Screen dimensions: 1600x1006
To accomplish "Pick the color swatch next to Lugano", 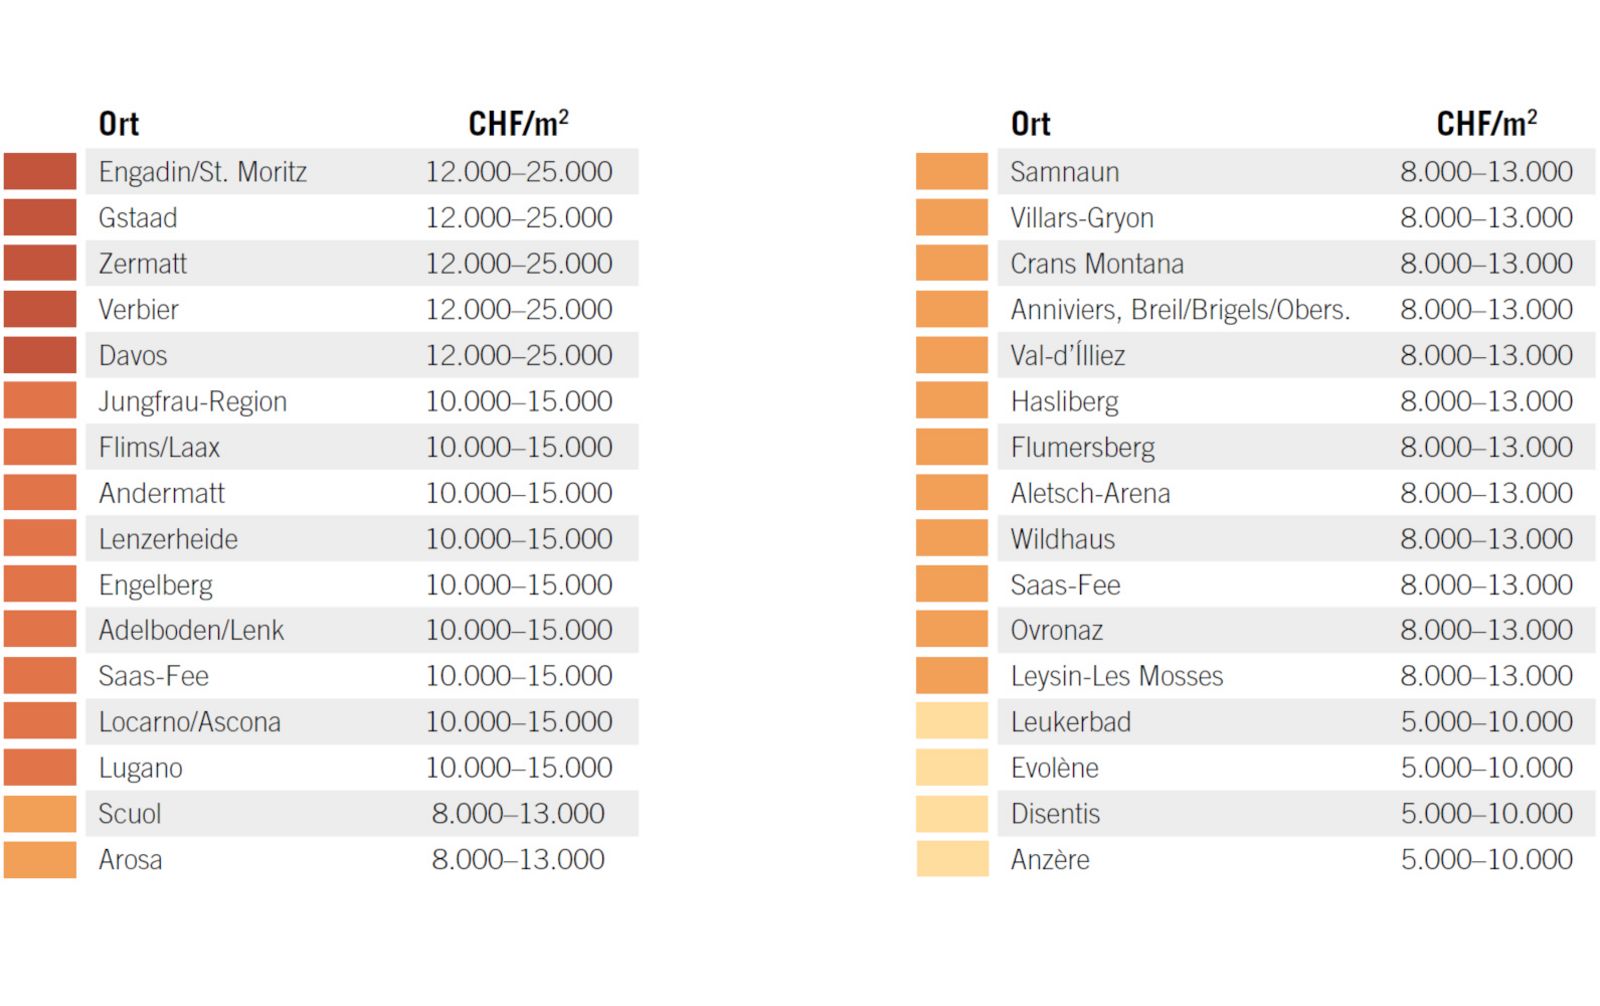I will (40, 767).
